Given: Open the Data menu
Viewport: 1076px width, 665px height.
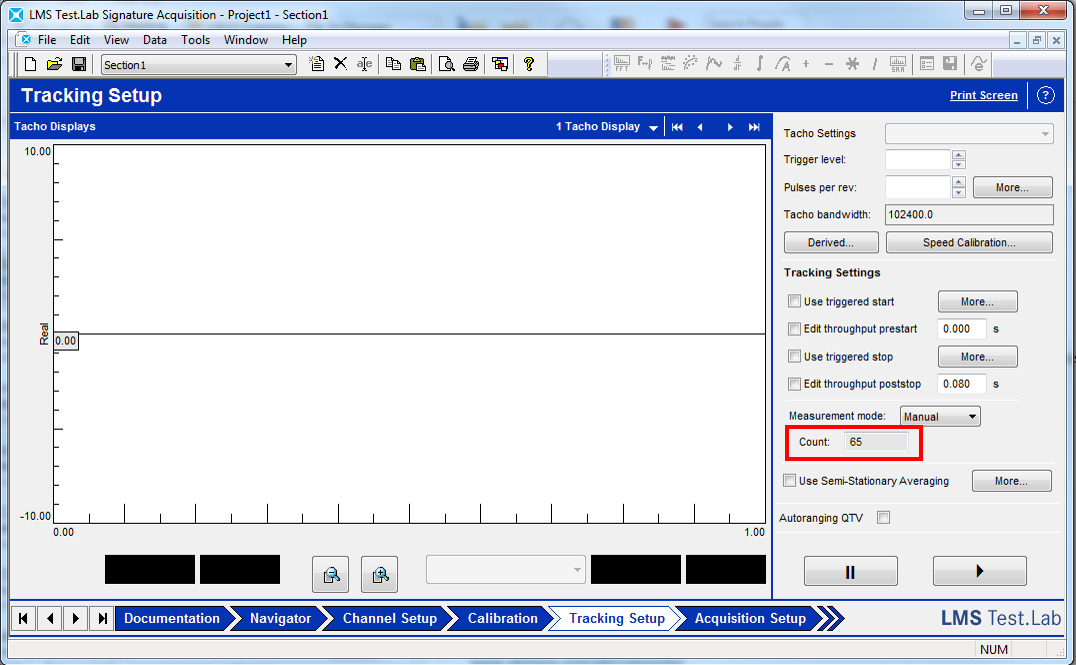Looking at the screenshot, I should click(x=155, y=40).
